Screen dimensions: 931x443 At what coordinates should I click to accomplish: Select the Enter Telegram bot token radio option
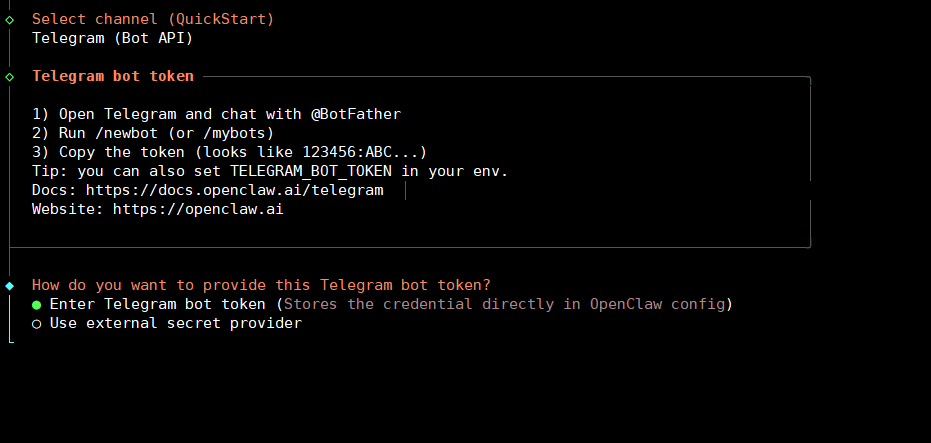tap(37, 304)
